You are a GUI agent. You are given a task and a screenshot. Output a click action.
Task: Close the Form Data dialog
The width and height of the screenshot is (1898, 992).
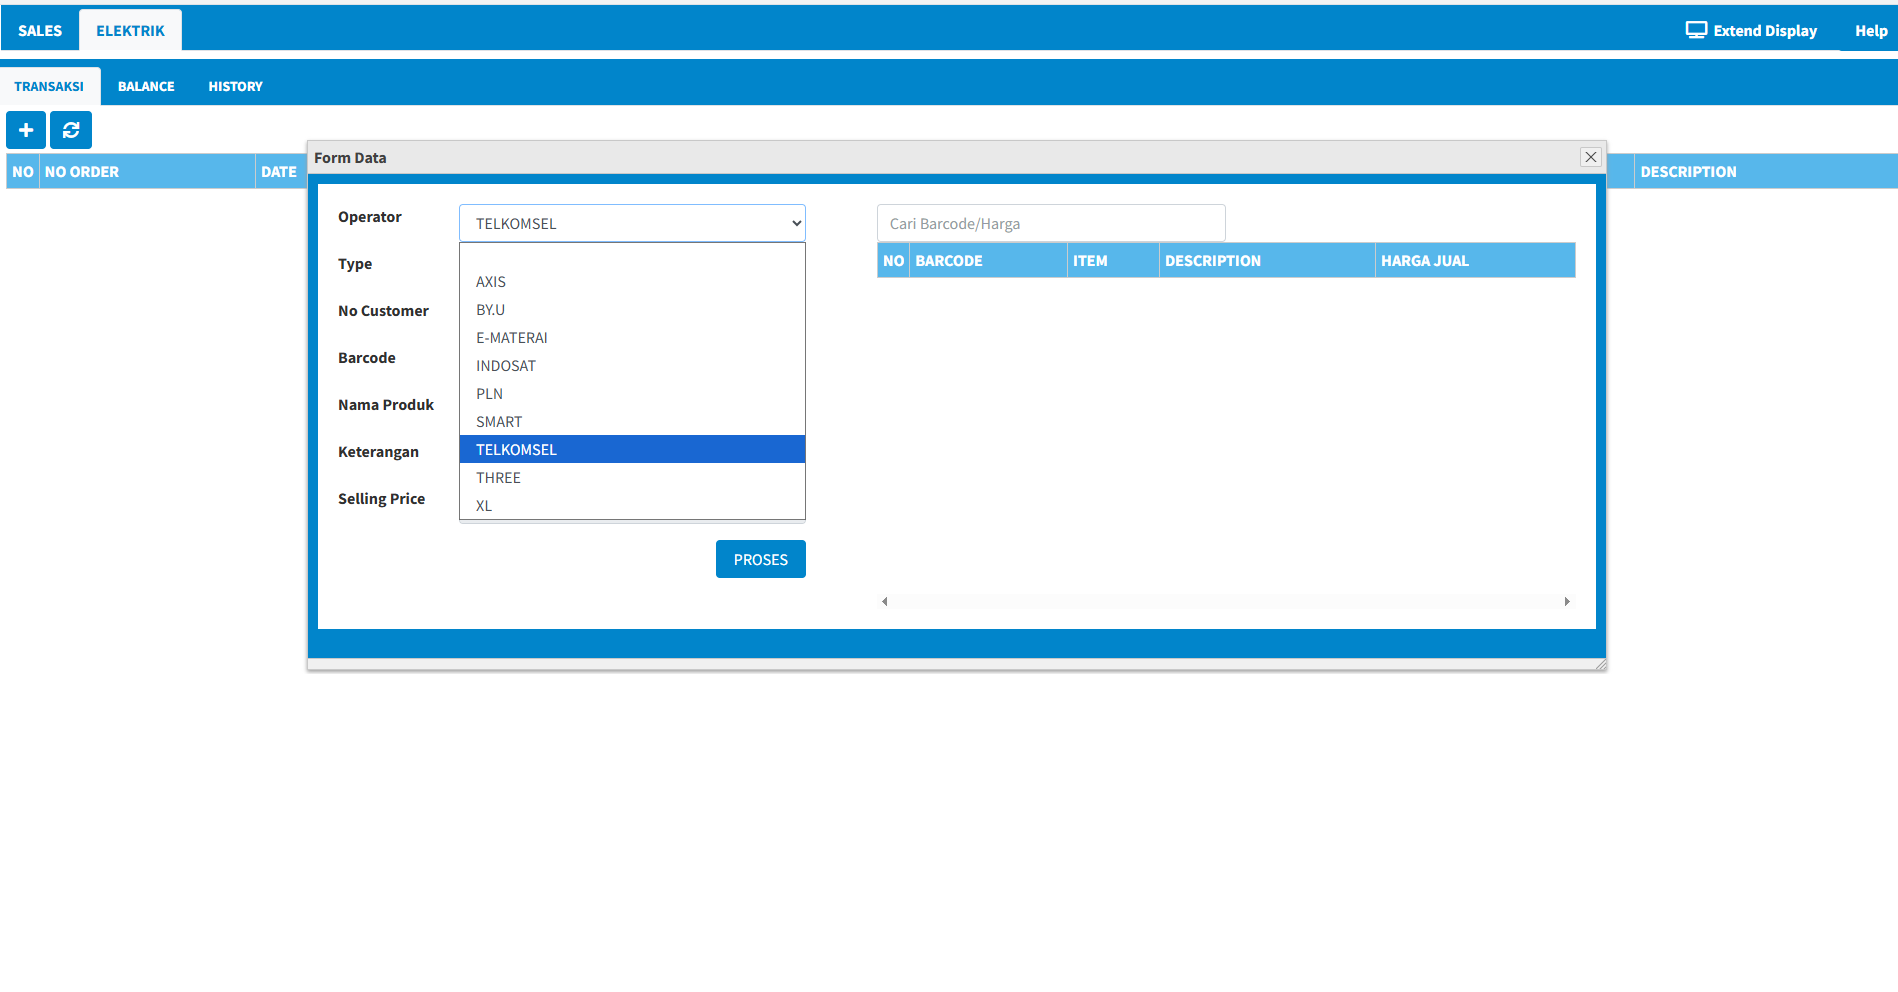point(1591,157)
